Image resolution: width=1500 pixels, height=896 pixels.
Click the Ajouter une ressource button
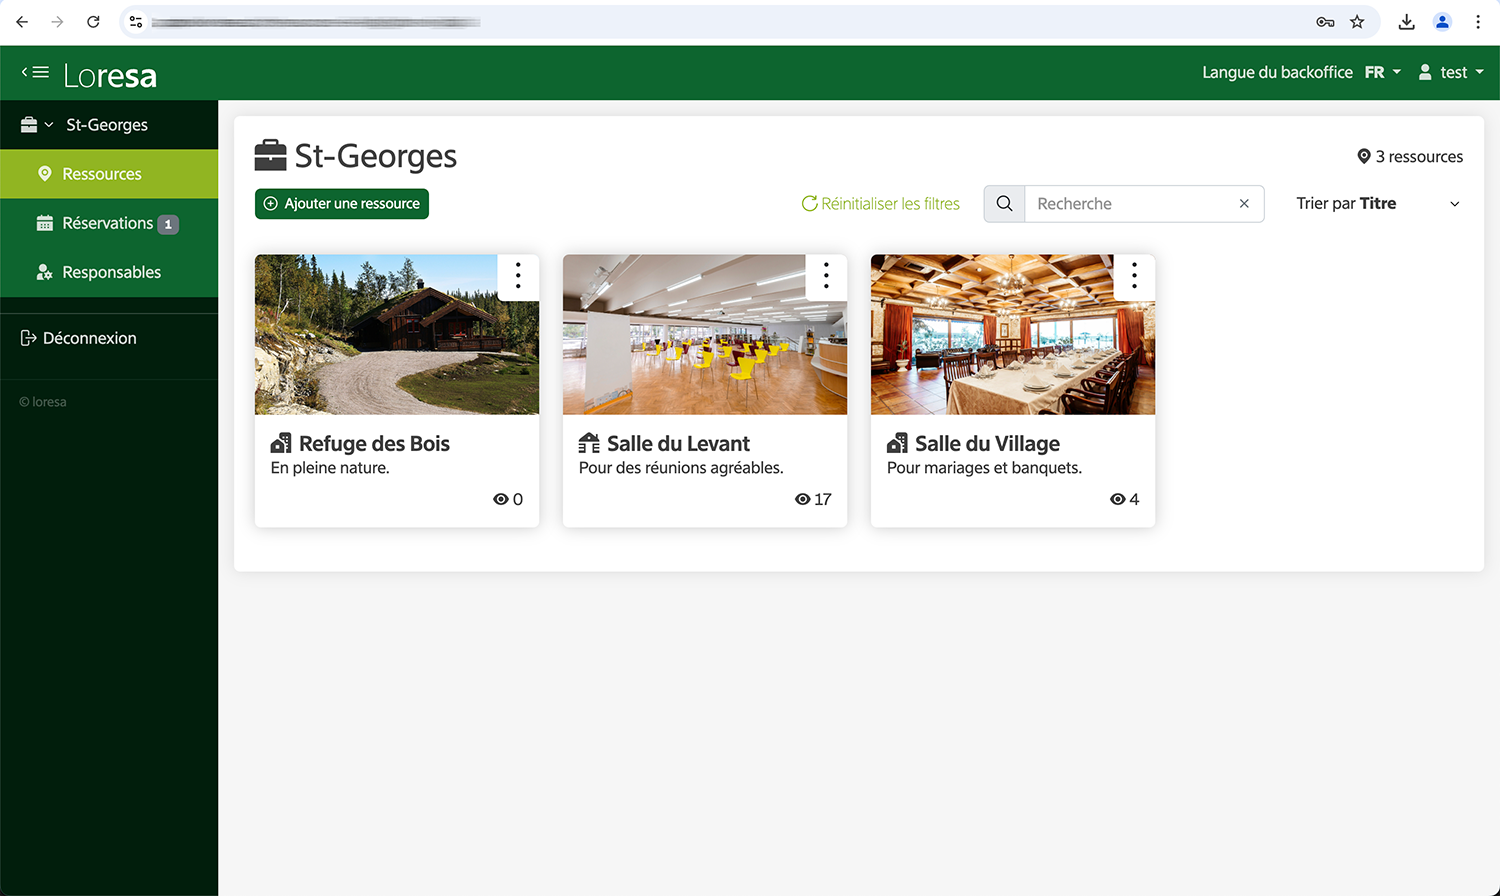pos(342,204)
